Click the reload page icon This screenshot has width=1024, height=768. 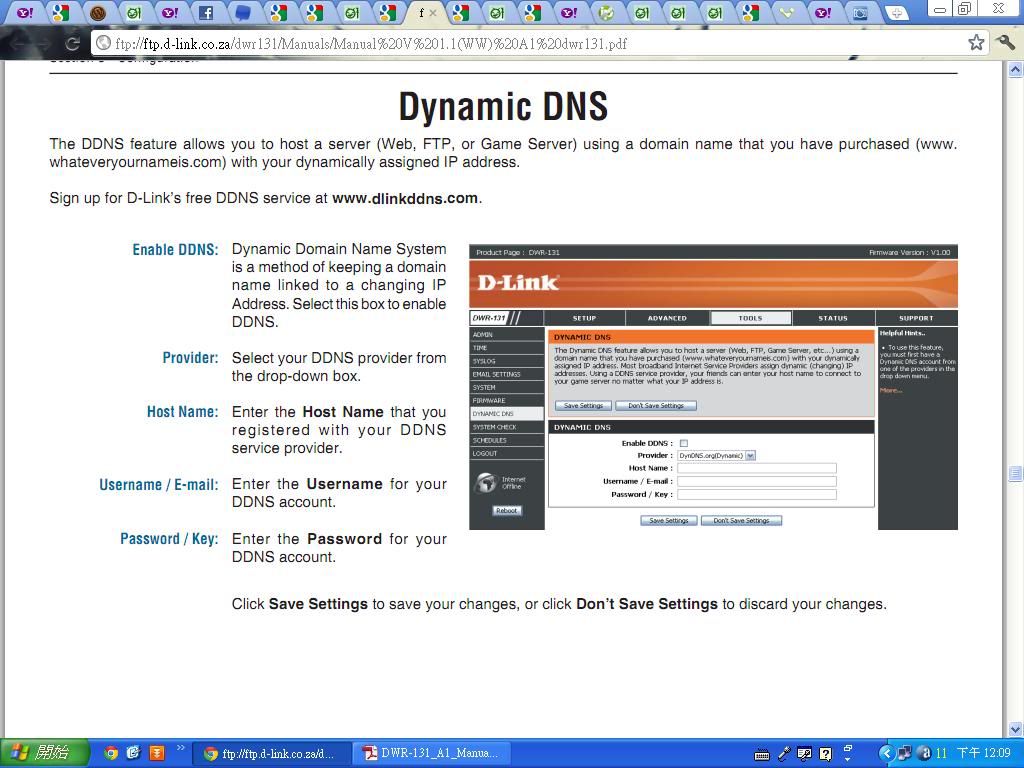(72, 43)
